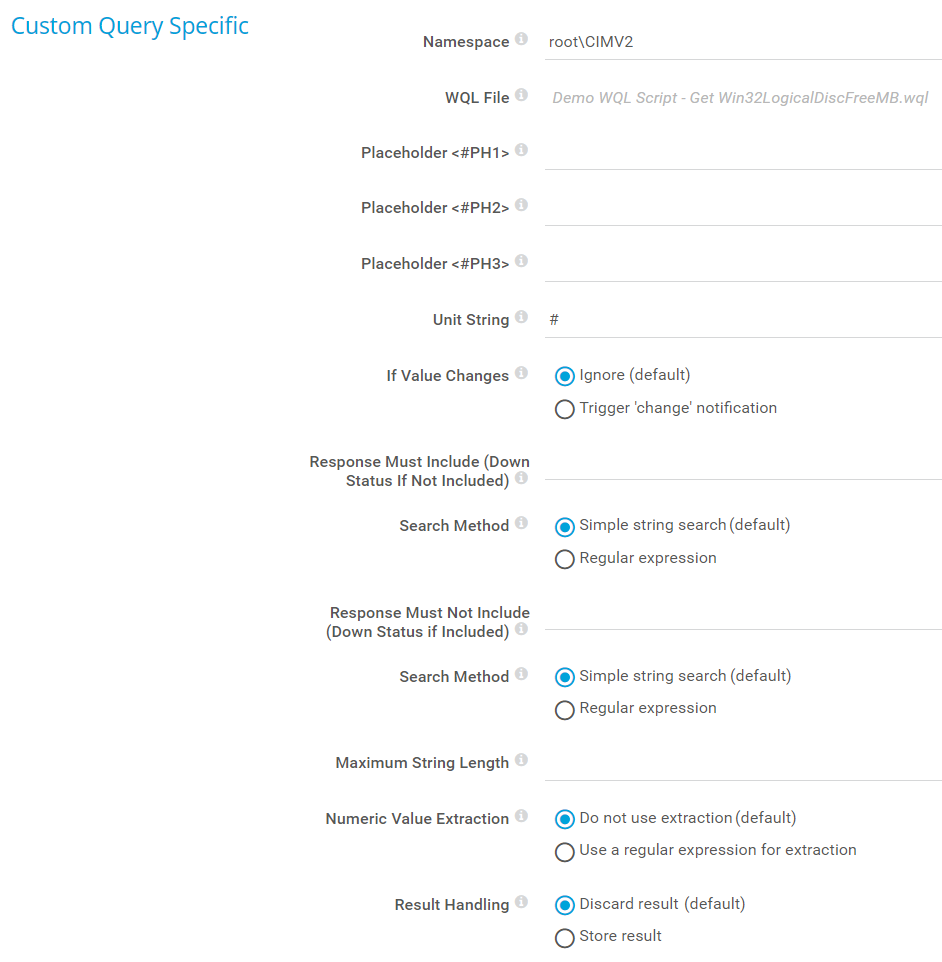Click the Placeholder <#PH3> input field
This screenshot has height=962, width=942.
743,264
